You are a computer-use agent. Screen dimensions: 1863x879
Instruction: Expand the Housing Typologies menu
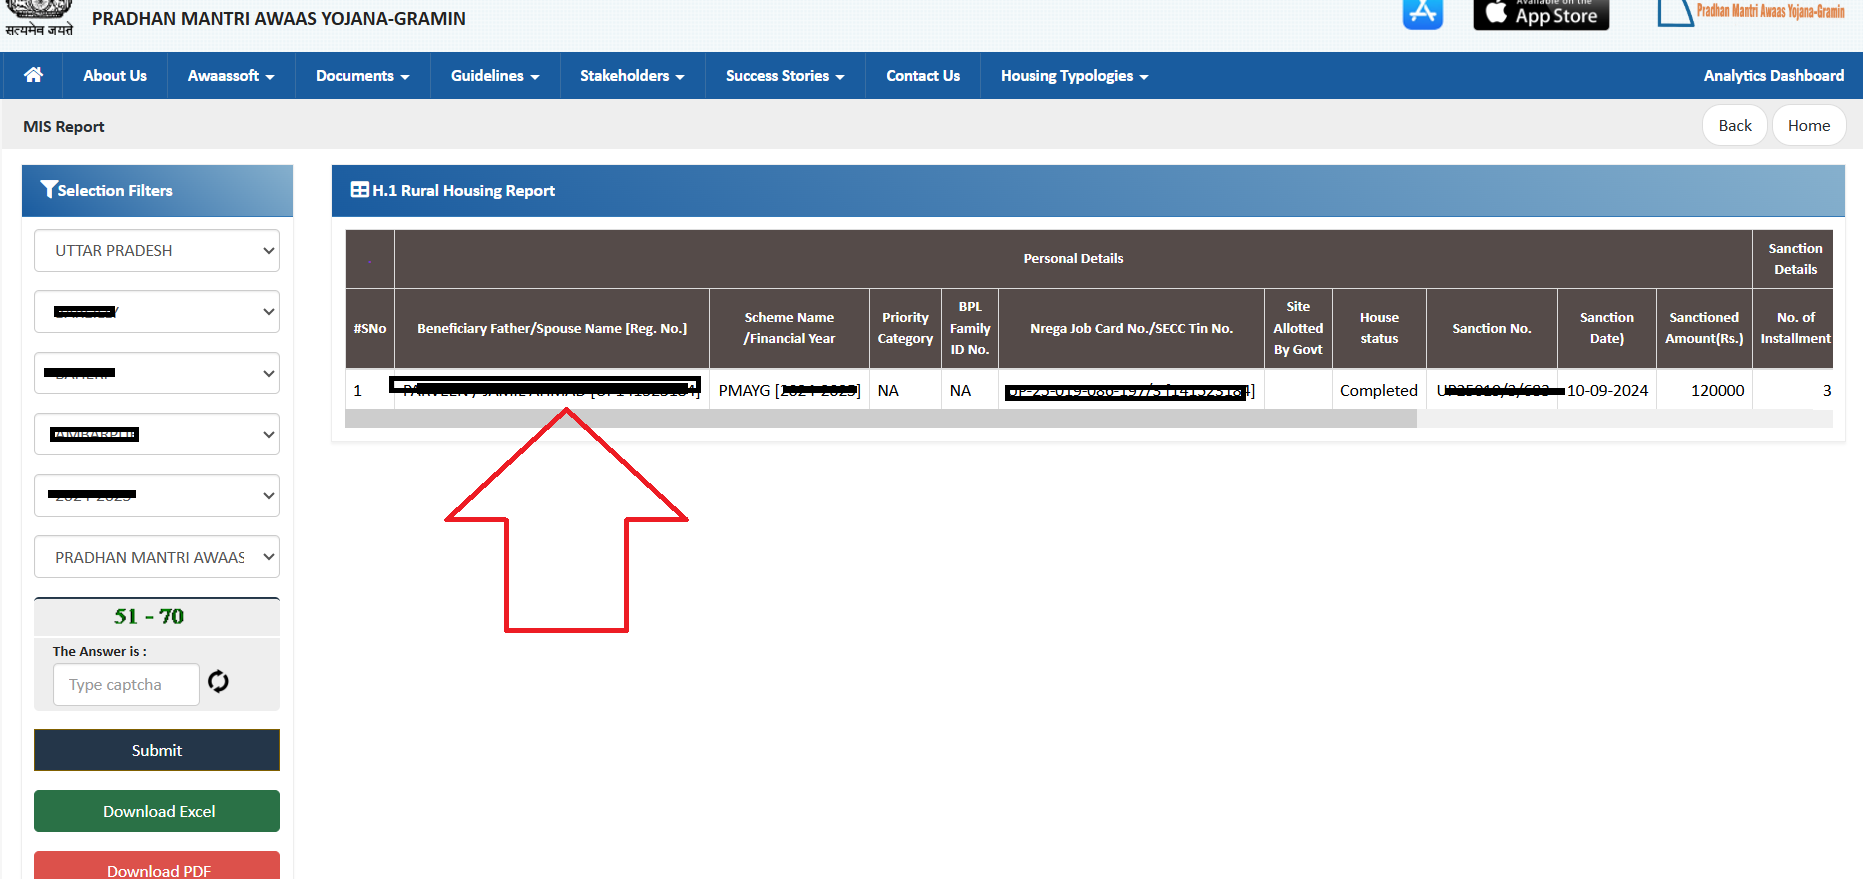click(x=1074, y=76)
